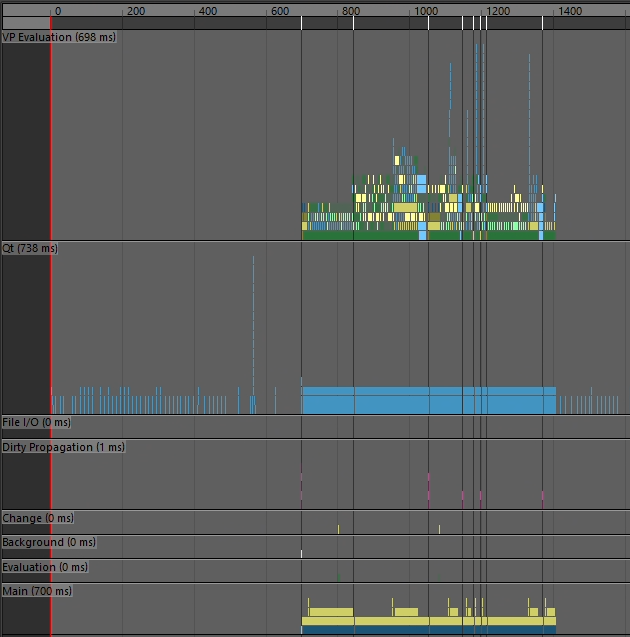Select the large blue event block in Qt row
Viewport: 630px width, 637px height.
(429, 400)
